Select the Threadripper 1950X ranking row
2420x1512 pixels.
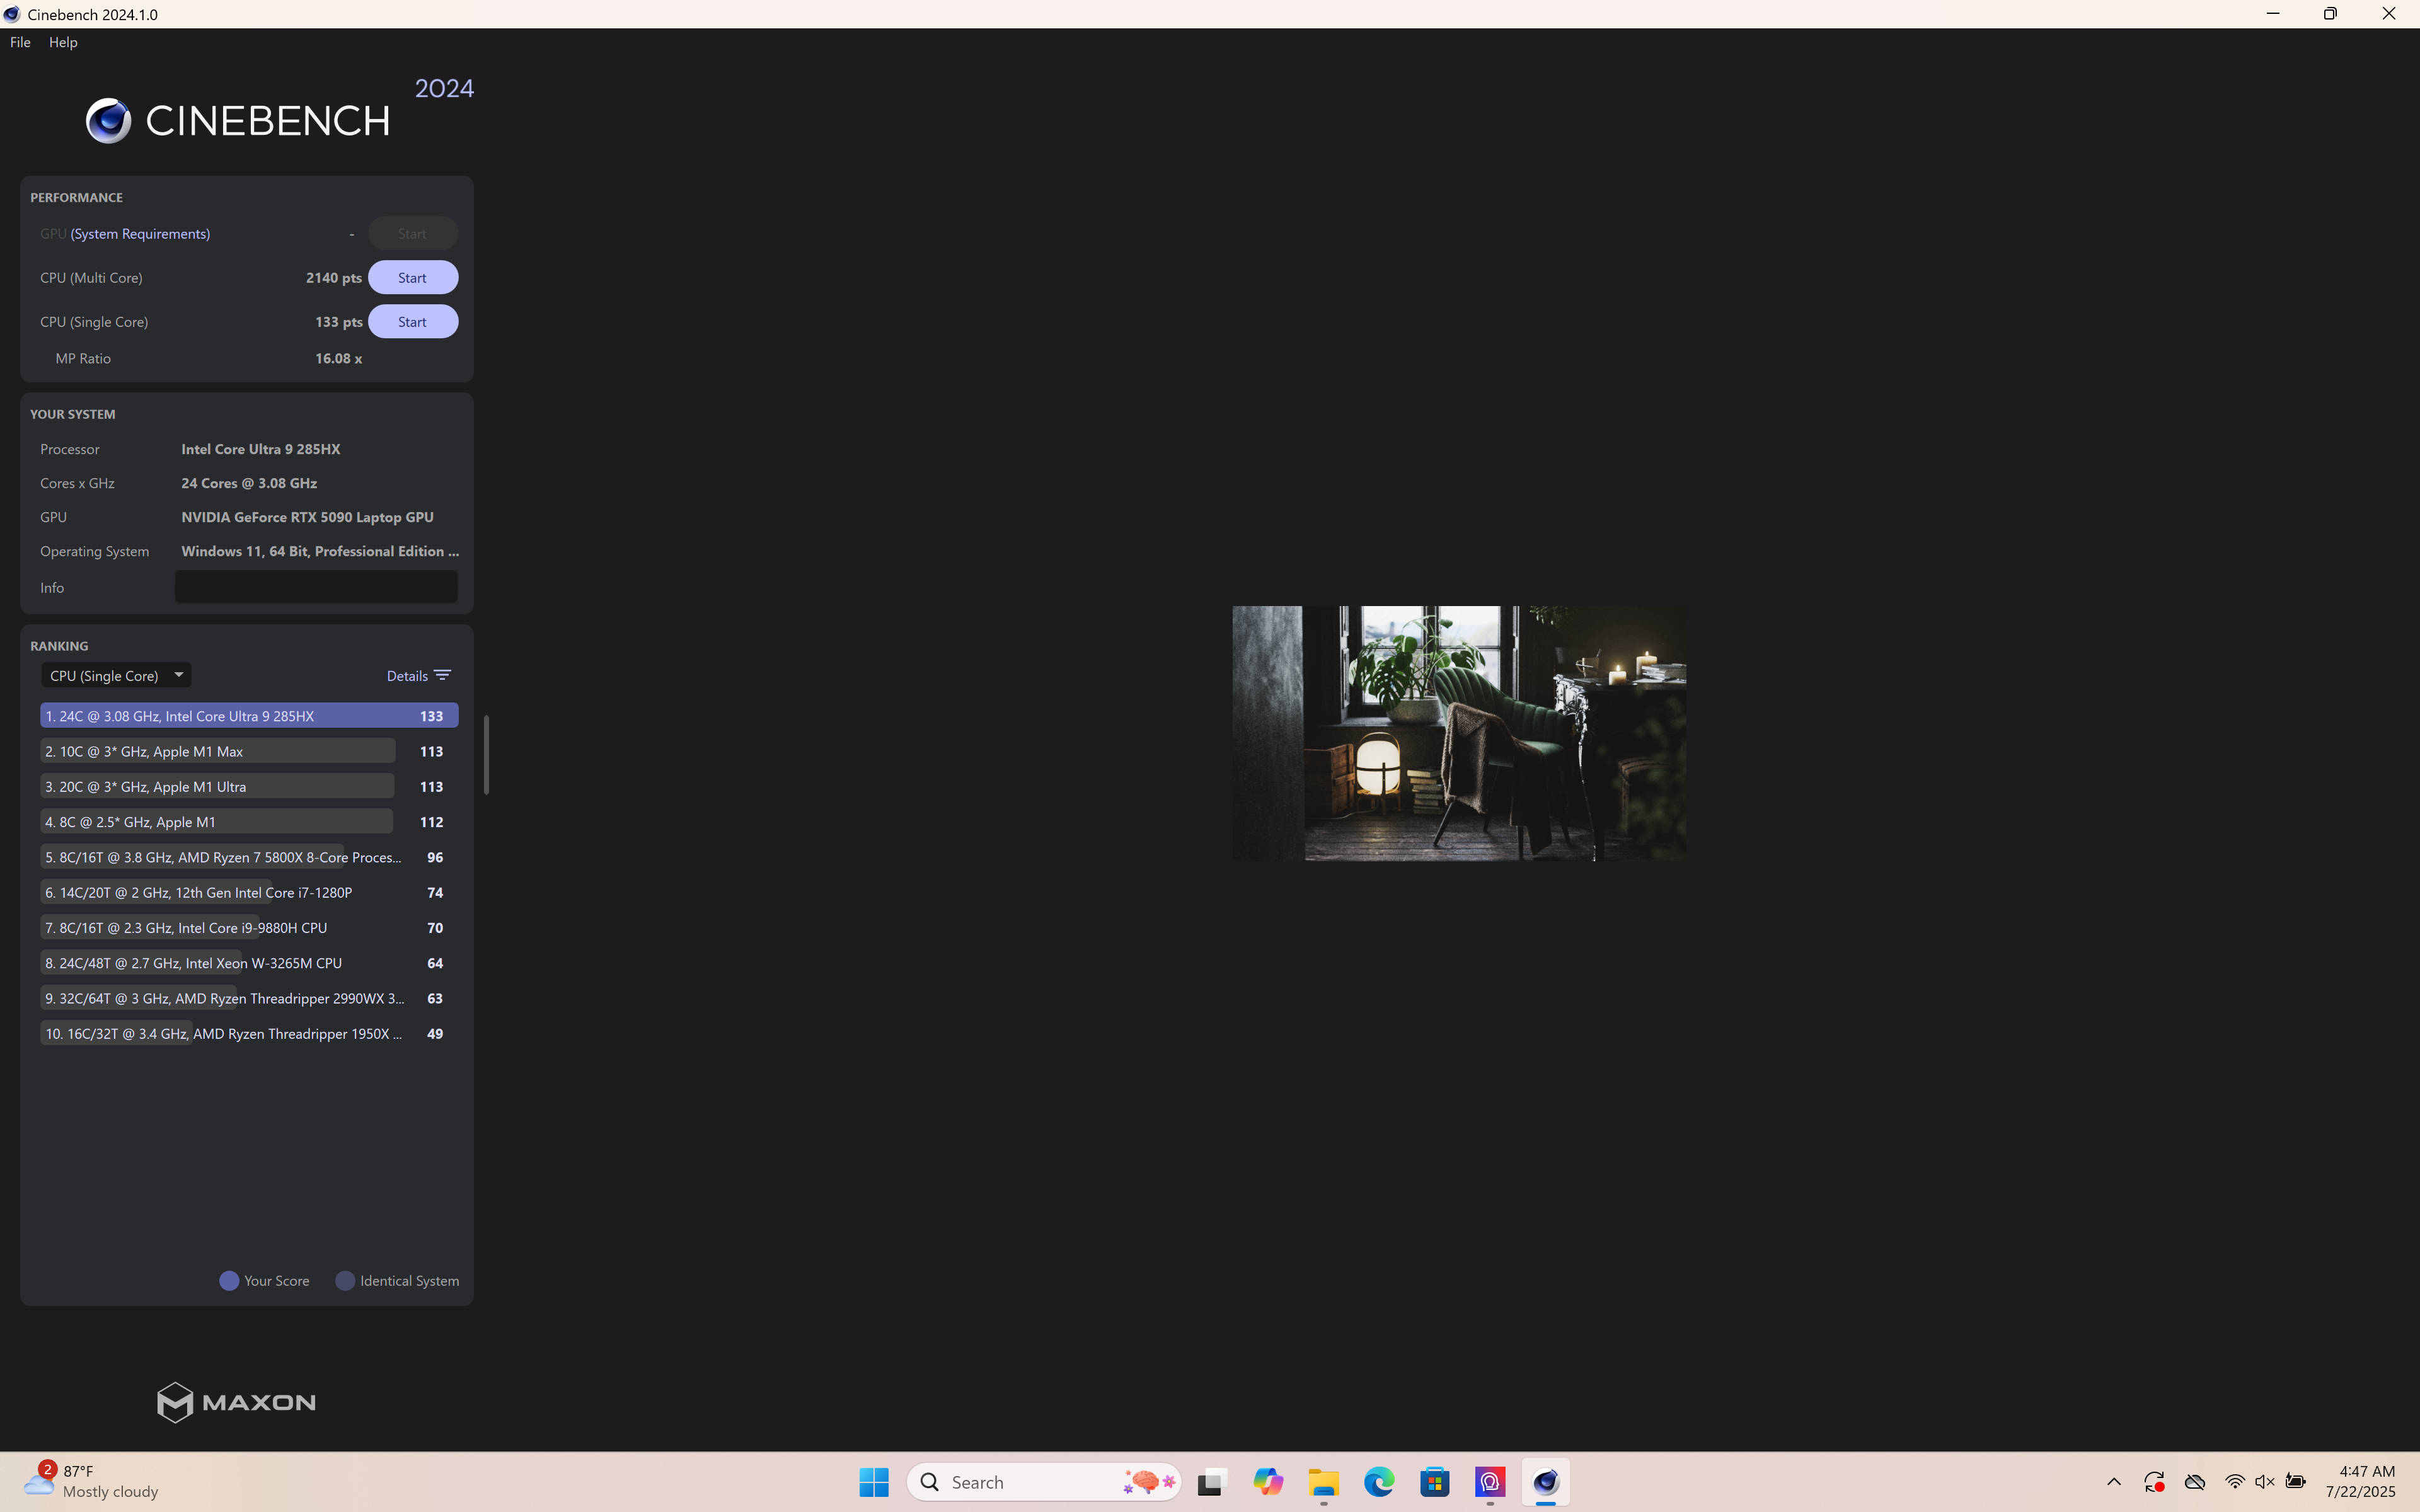[249, 1034]
